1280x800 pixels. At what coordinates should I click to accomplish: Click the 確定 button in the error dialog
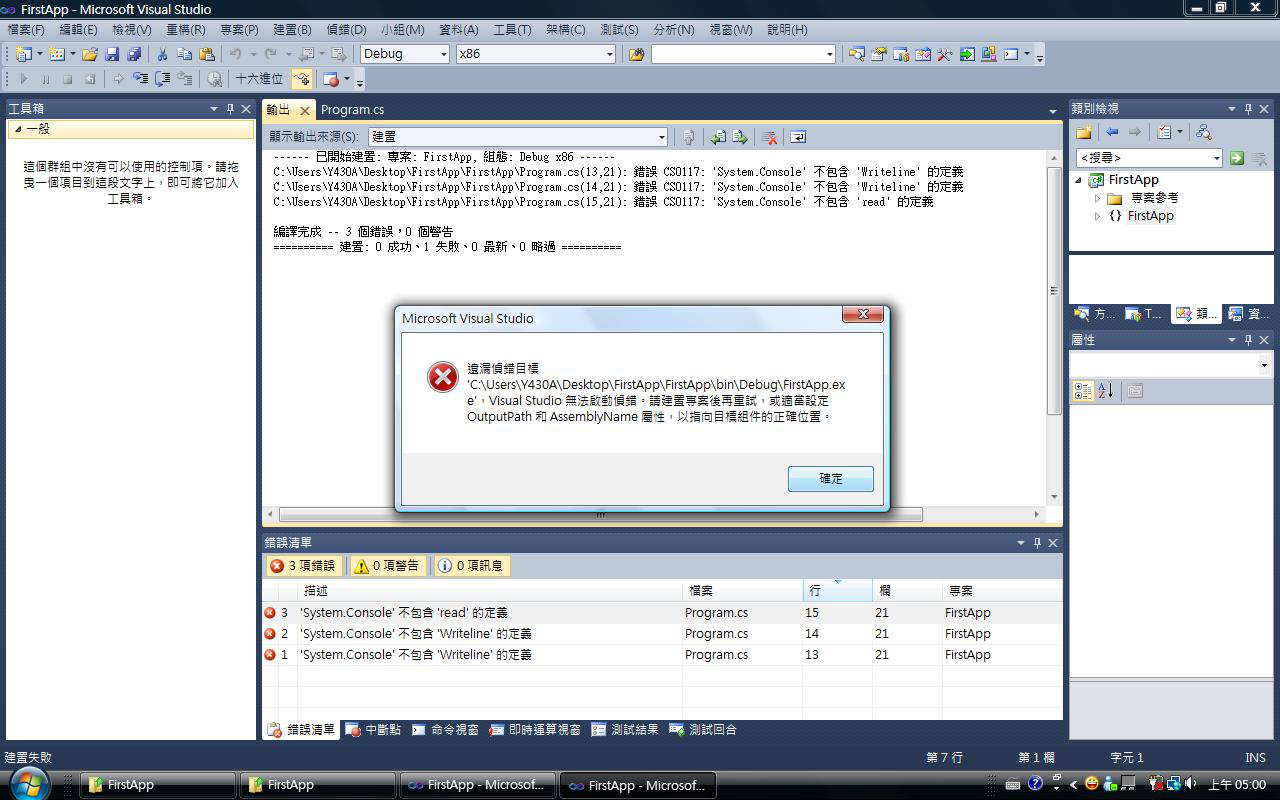831,479
